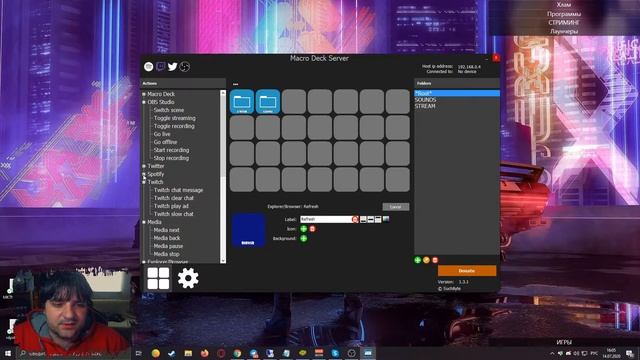
Task: Click the OBS icon in the header
Action: click(x=184, y=67)
